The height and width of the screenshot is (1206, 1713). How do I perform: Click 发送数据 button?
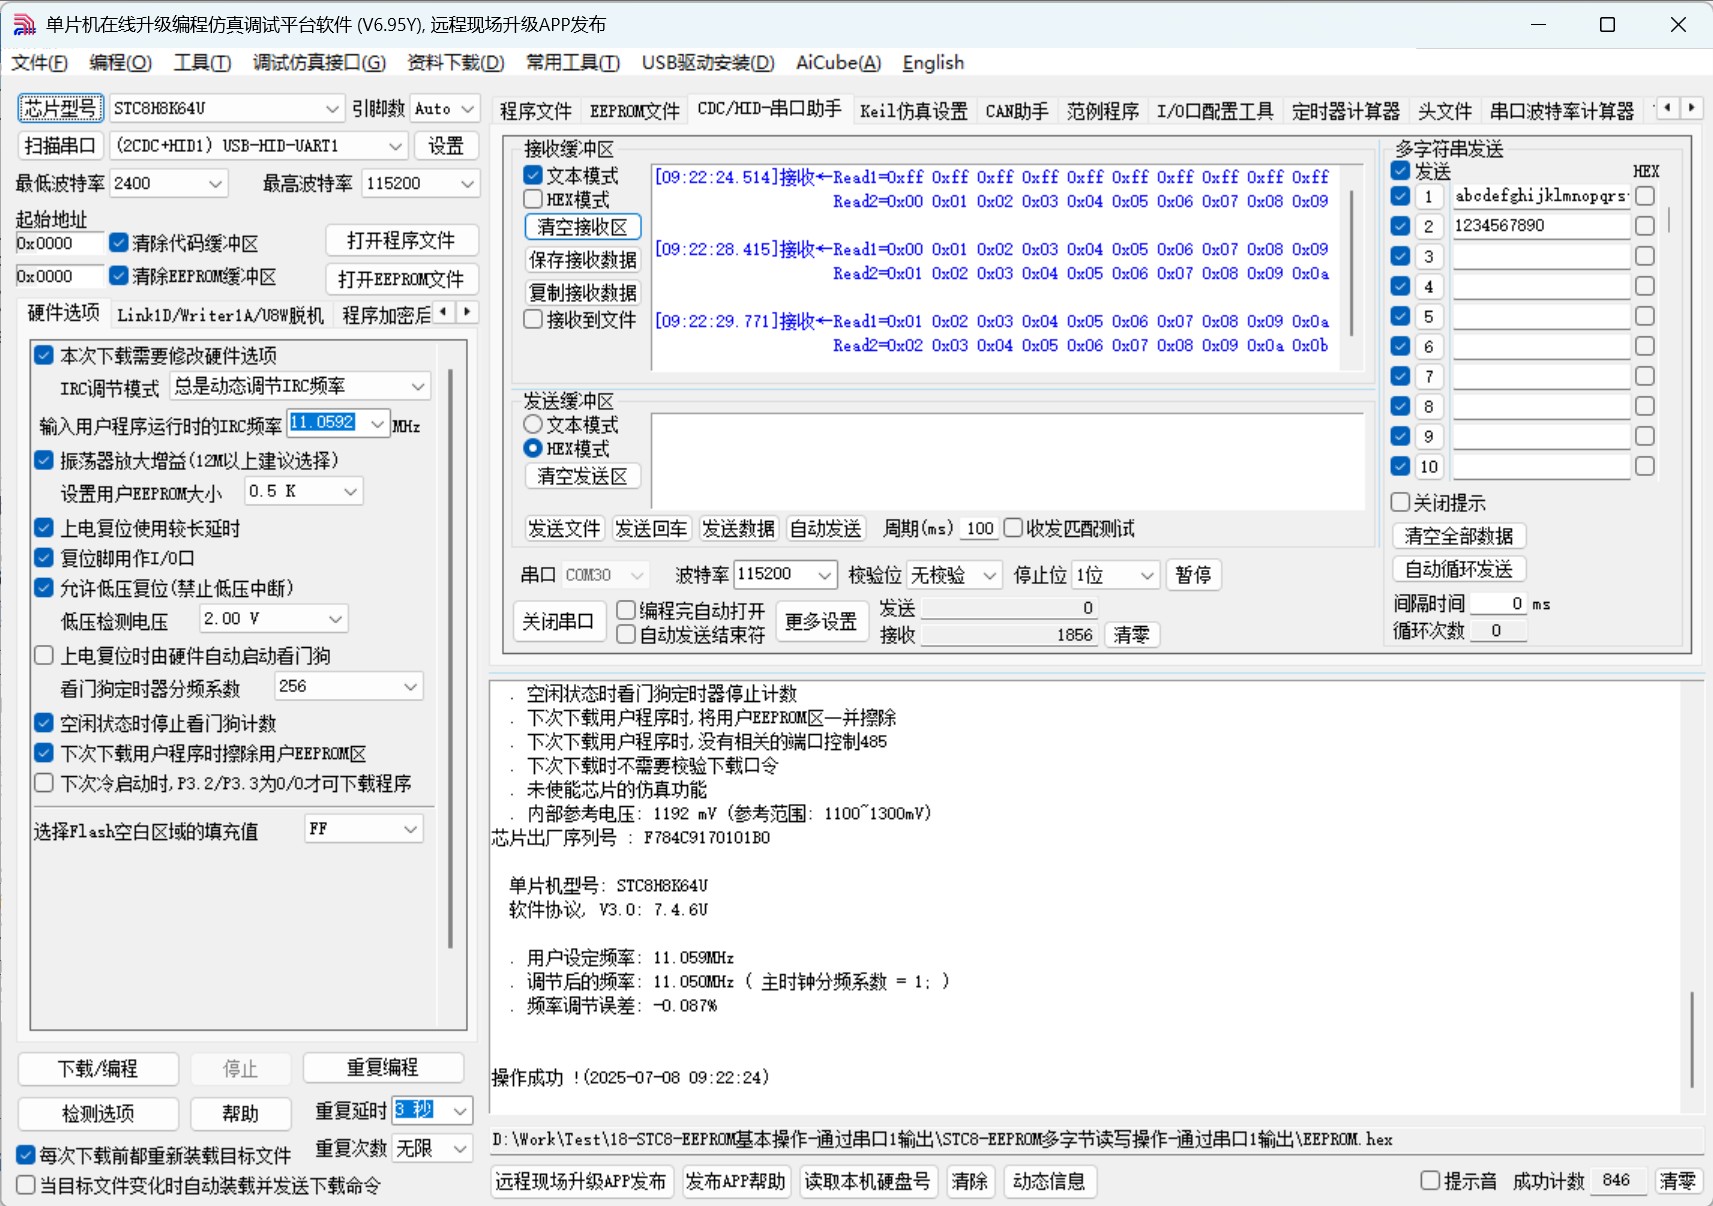pyautogui.click(x=738, y=528)
